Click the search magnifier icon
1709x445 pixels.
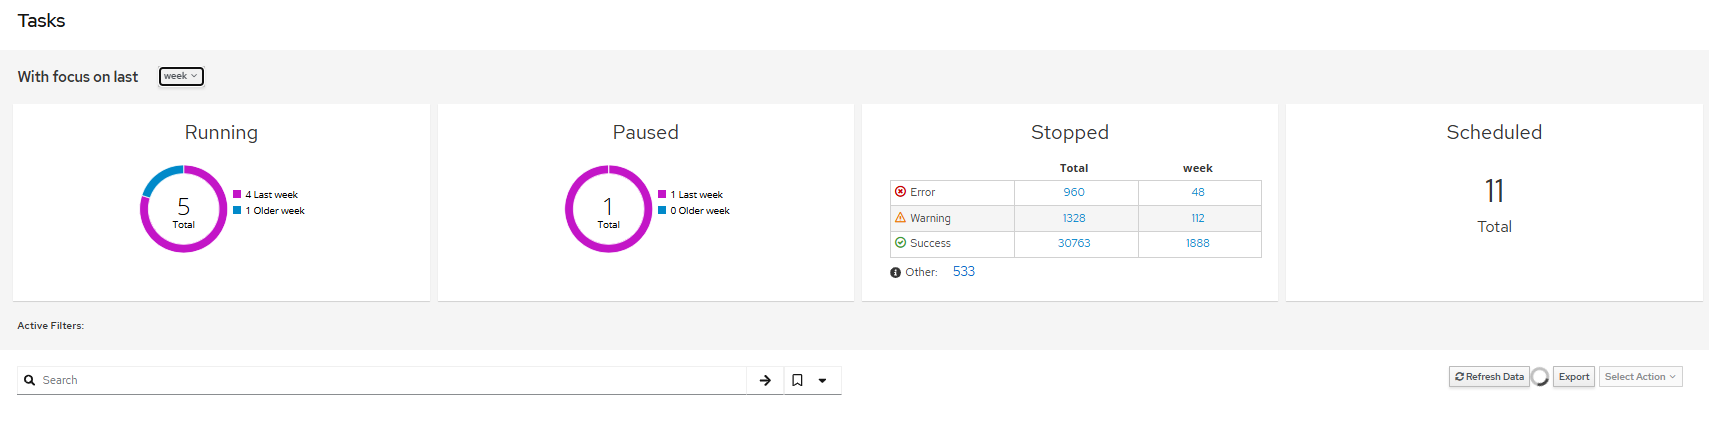pyautogui.click(x=30, y=380)
